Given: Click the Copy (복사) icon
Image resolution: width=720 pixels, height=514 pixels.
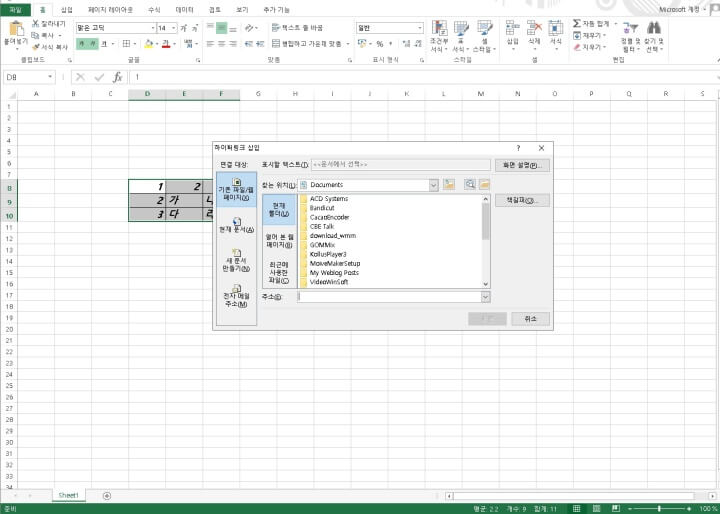Looking at the screenshot, I should pyautogui.click(x=35, y=35).
